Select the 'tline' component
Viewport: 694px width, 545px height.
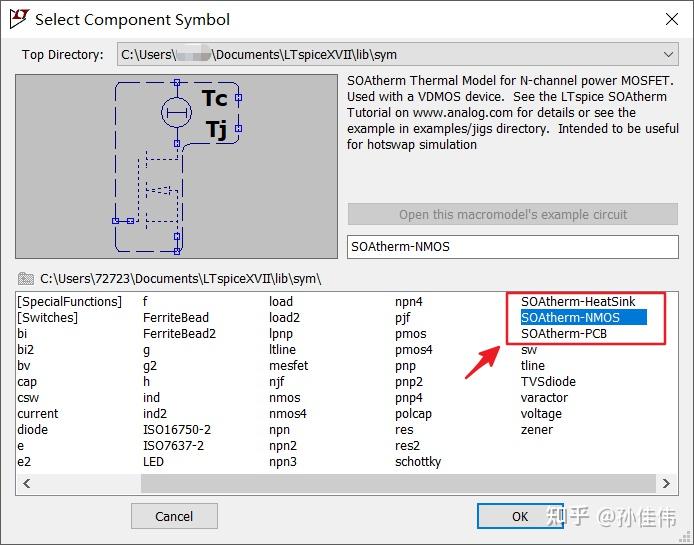[x=532, y=366]
